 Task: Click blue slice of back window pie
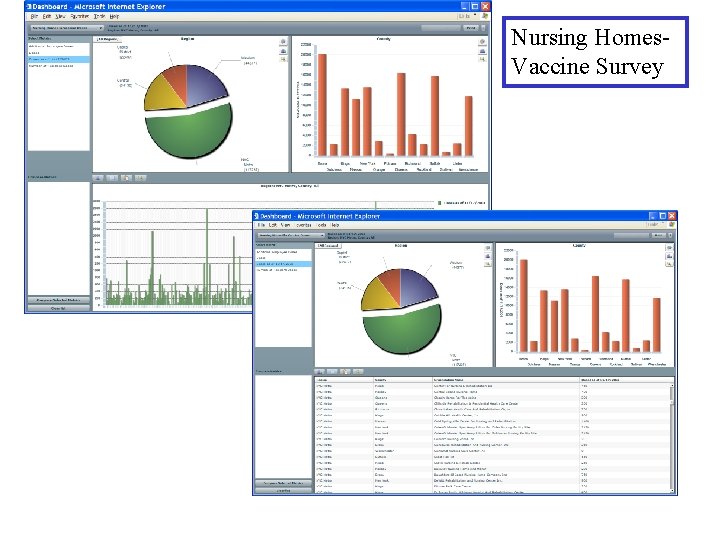coord(205,85)
